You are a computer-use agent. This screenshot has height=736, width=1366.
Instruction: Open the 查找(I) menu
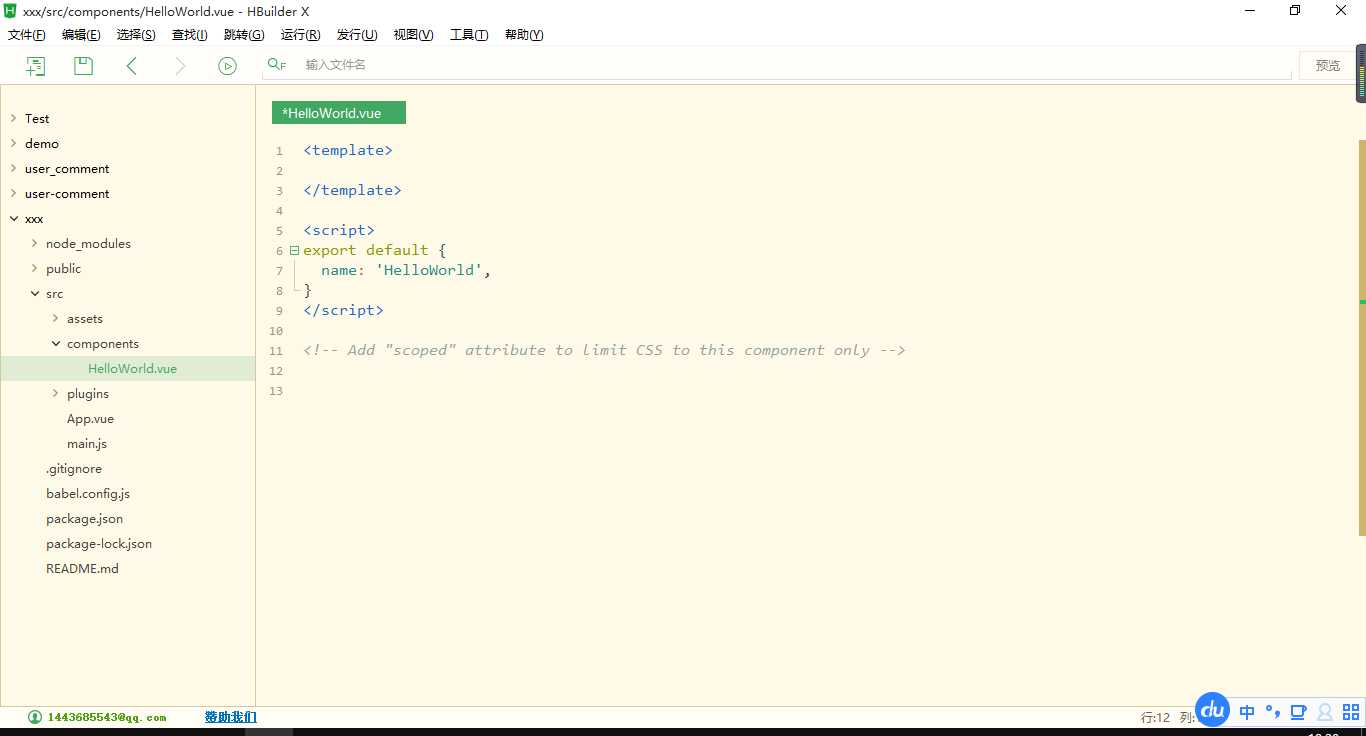[190, 35]
